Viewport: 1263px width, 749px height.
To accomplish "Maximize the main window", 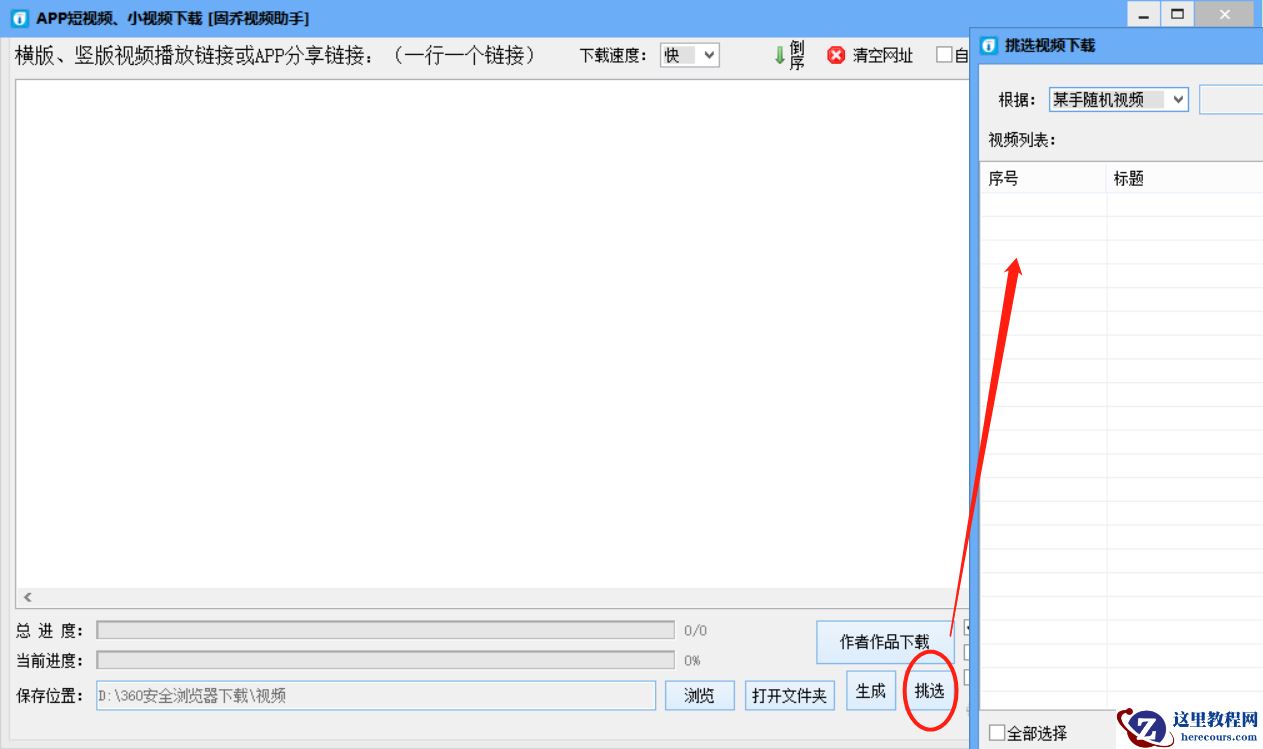I will (1178, 15).
